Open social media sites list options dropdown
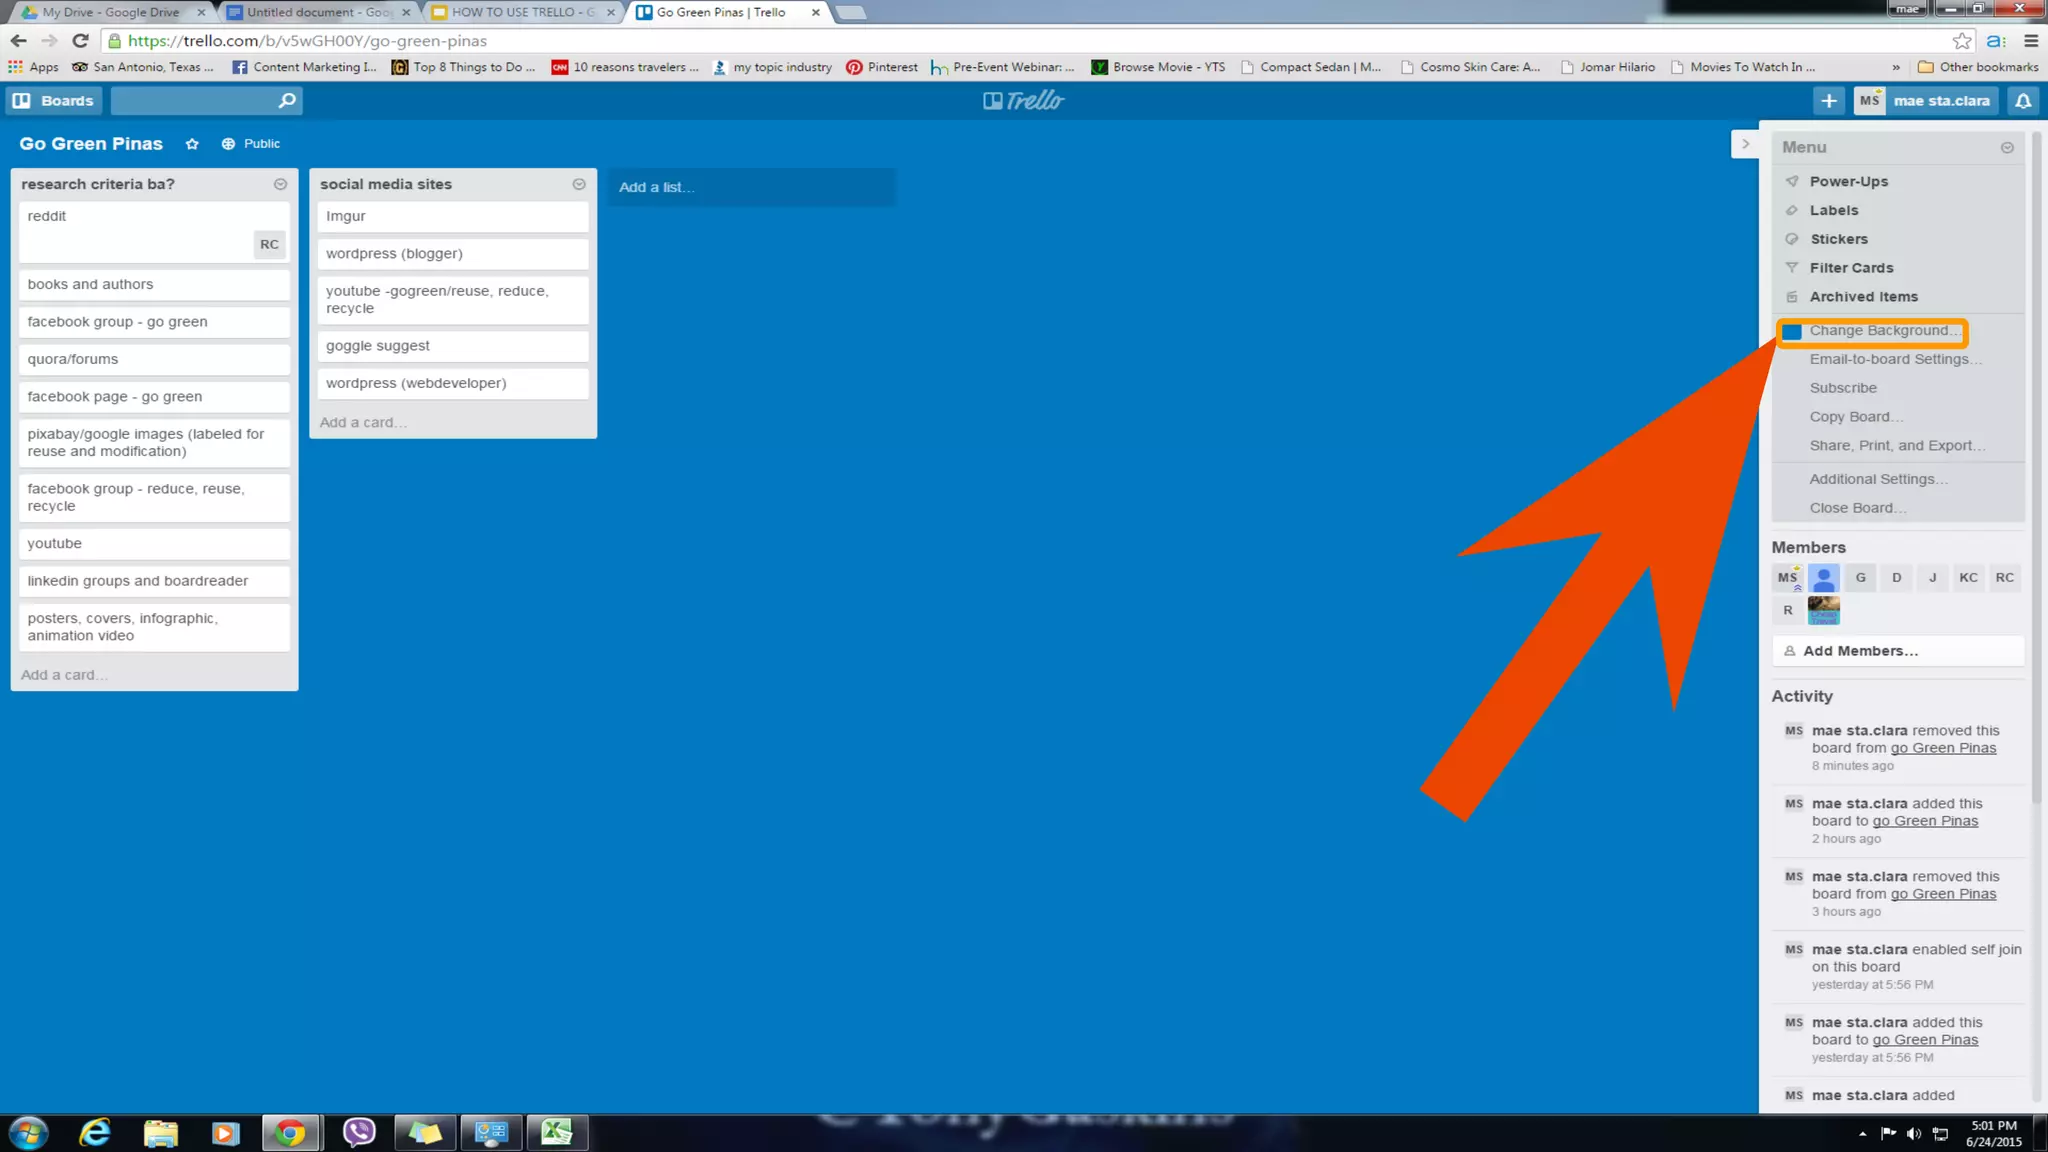The image size is (2048, 1152). click(578, 184)
